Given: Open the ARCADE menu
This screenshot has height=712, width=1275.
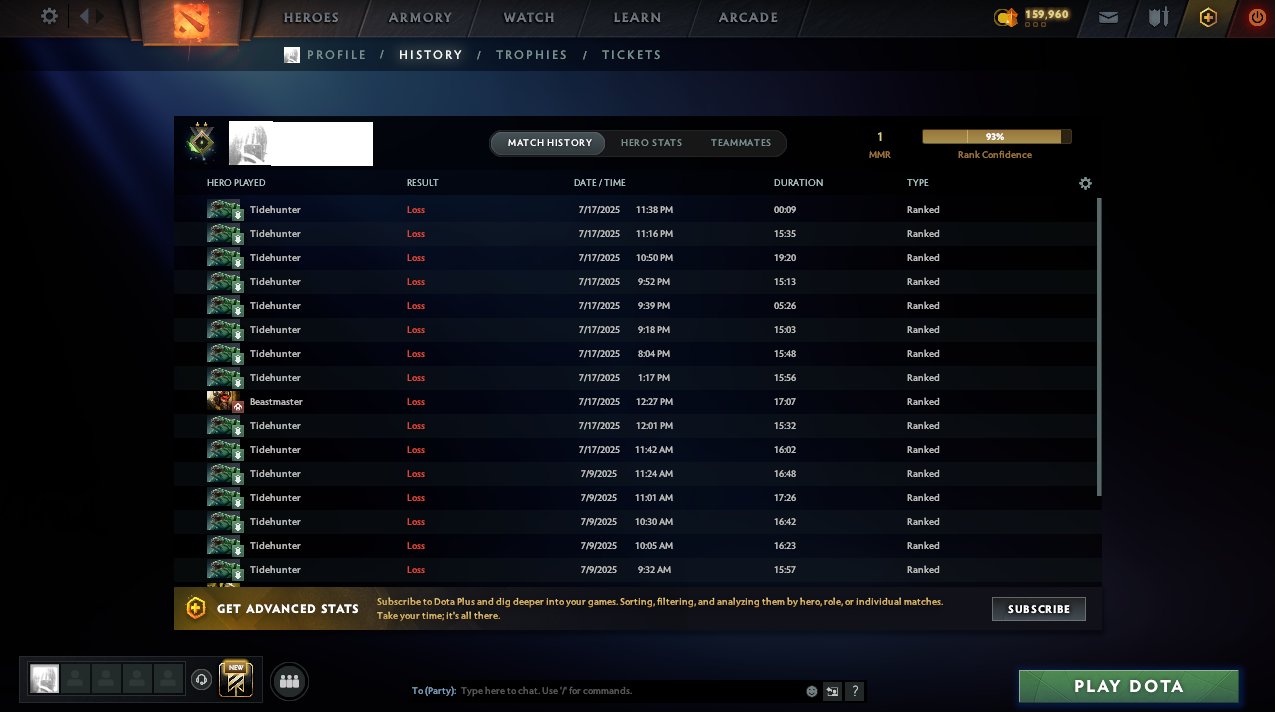Looking at the screenshot, I should pos(748,17).
